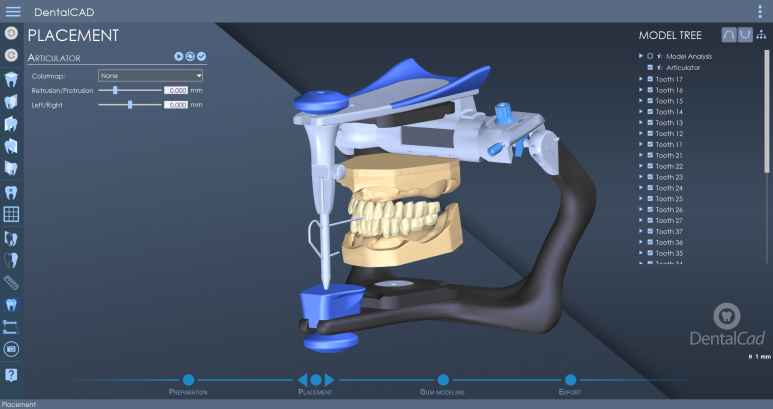Open the help question mark icon

coord(12,374)
